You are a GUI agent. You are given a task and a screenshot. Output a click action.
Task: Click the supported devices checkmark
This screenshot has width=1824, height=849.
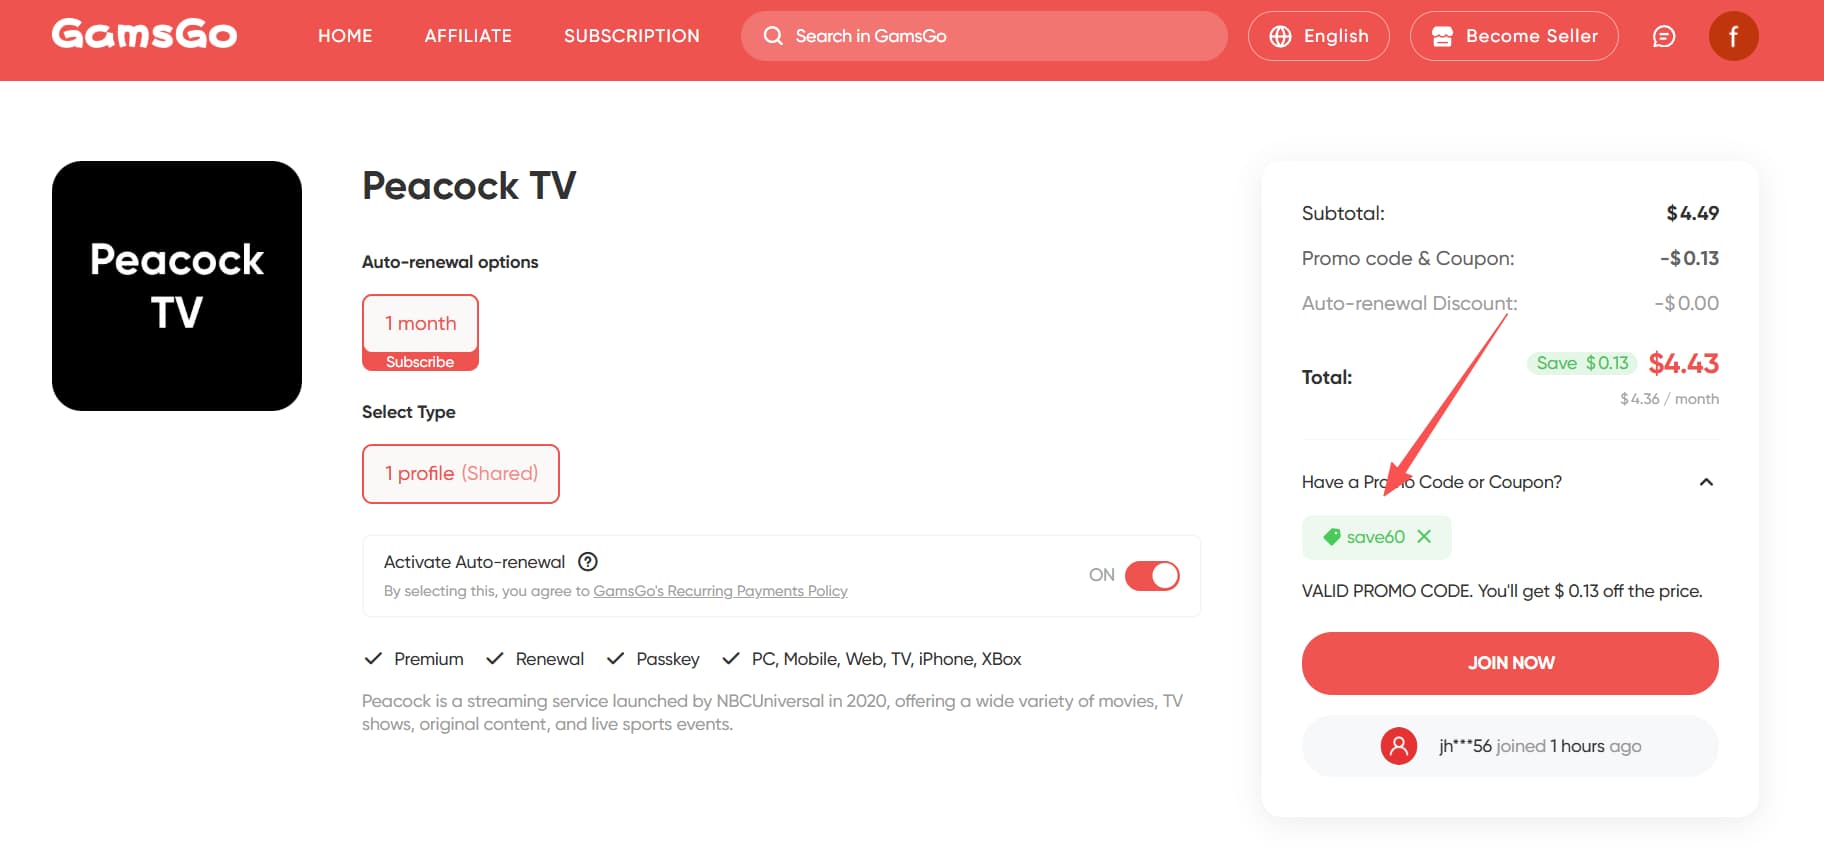pos(731,659)
